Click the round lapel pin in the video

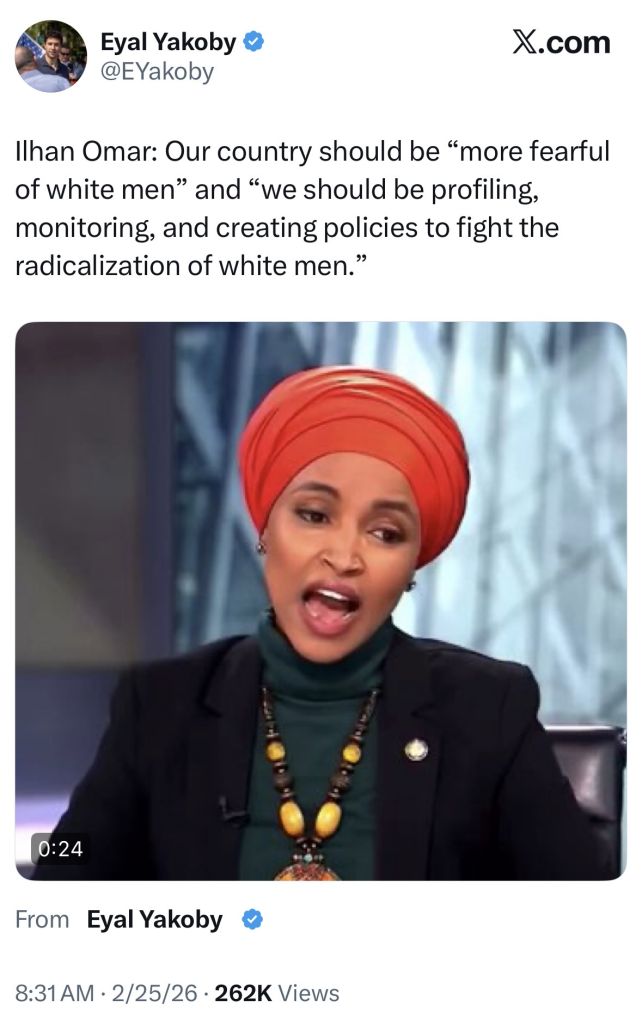pyautogui.click(x=416, y=750)
